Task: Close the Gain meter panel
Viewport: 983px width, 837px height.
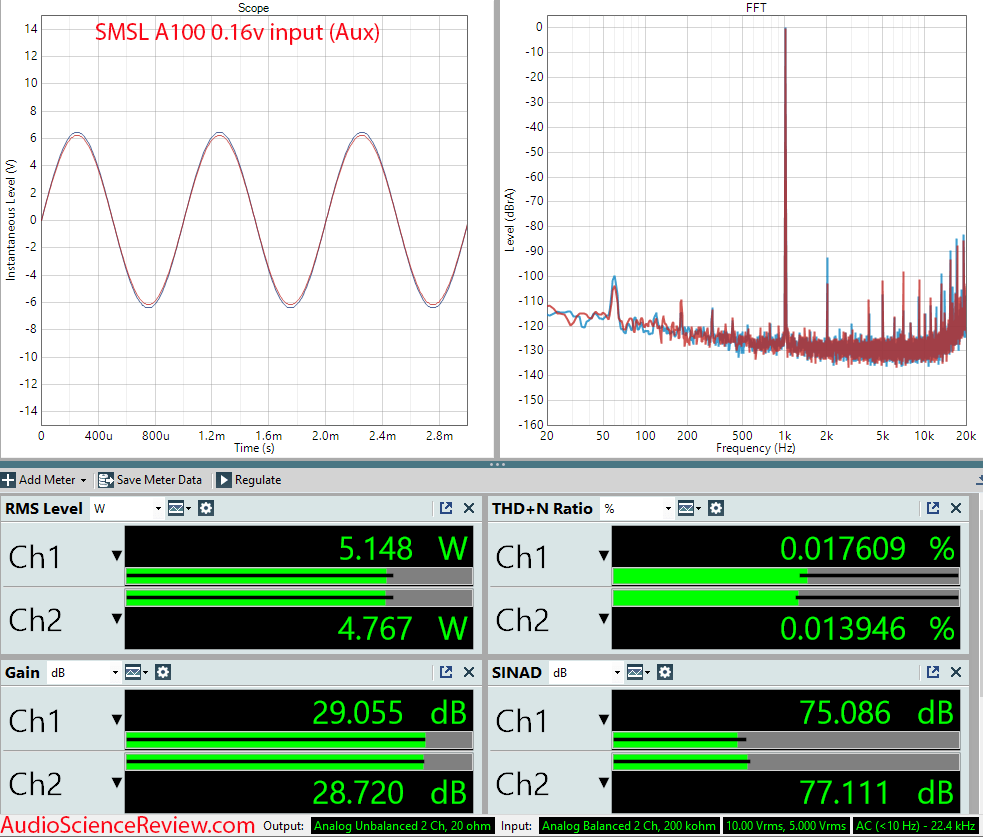Action: click(468, 673)
